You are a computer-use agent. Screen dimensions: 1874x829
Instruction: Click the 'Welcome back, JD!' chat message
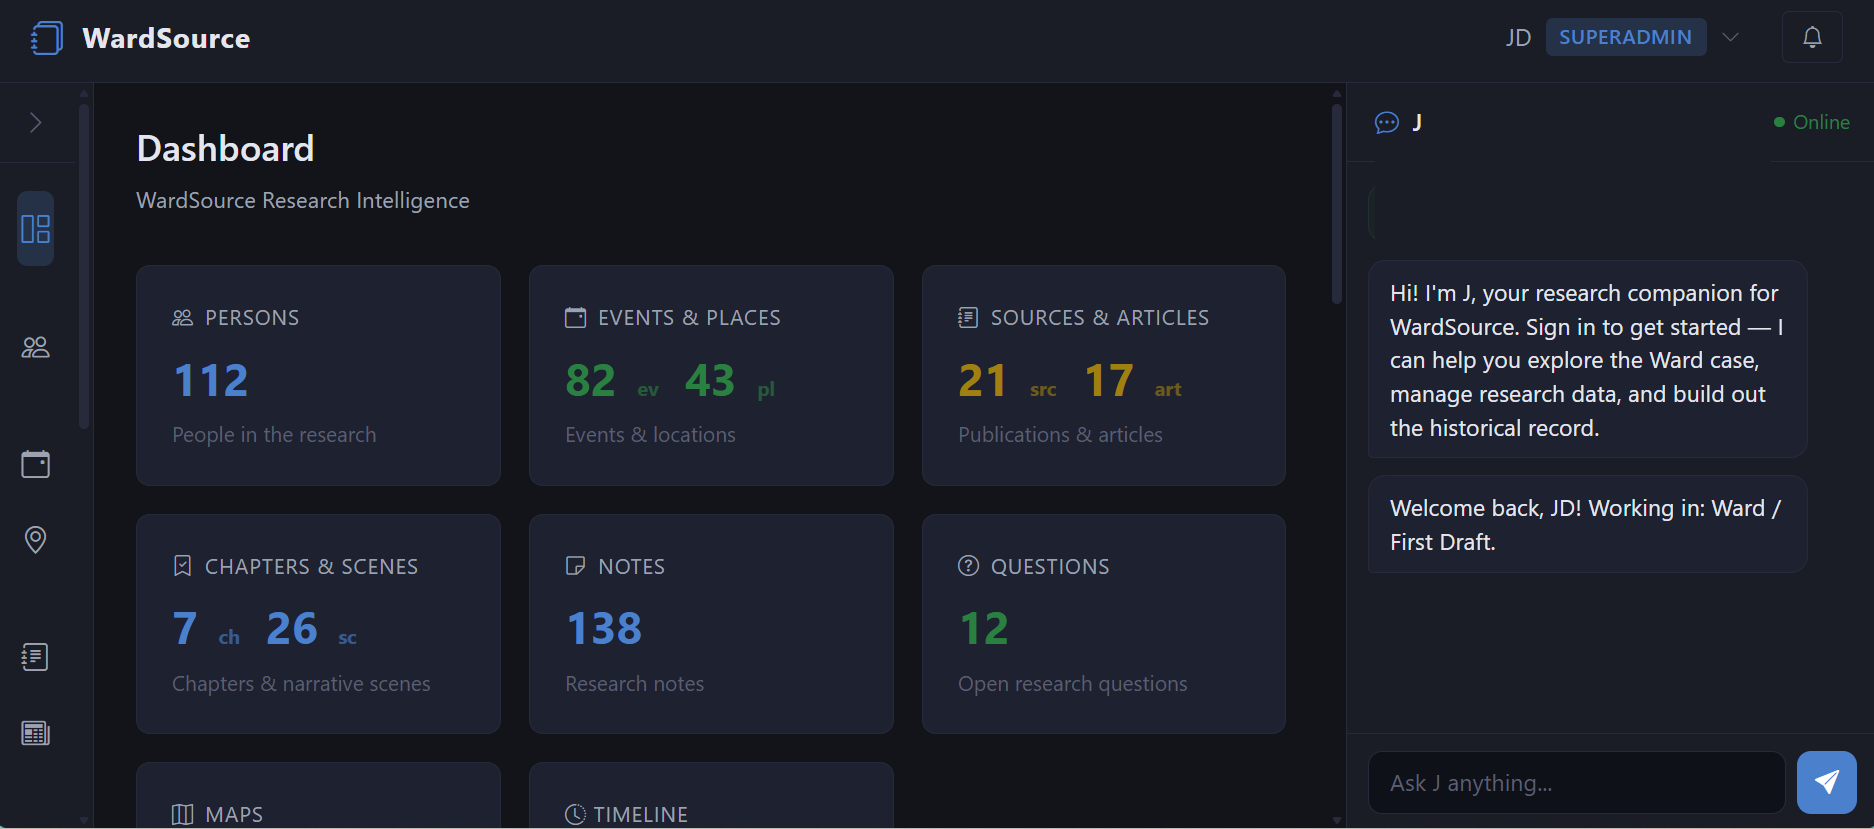pyautogui.click(x=1587, y=524)
